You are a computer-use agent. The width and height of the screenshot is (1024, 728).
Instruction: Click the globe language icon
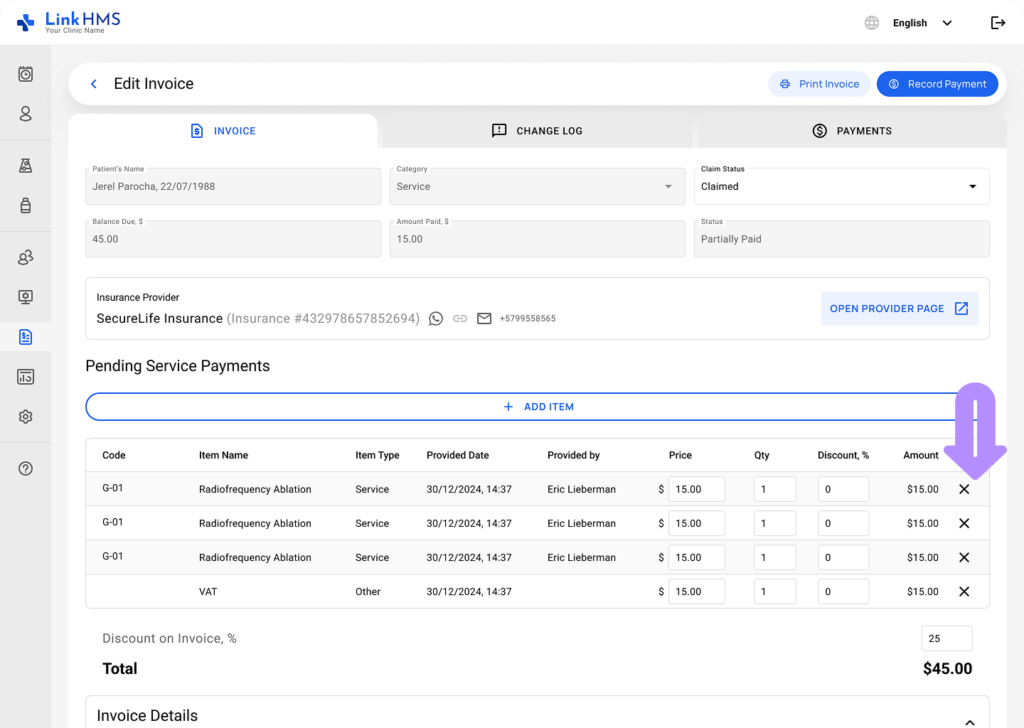coord(871,23)
